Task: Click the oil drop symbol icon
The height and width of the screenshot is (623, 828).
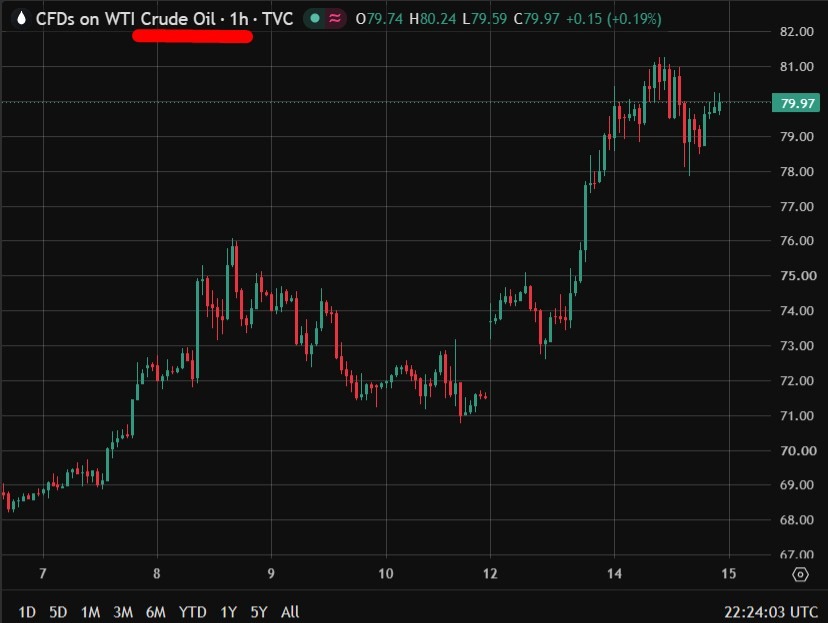Action: coord(22,18)
